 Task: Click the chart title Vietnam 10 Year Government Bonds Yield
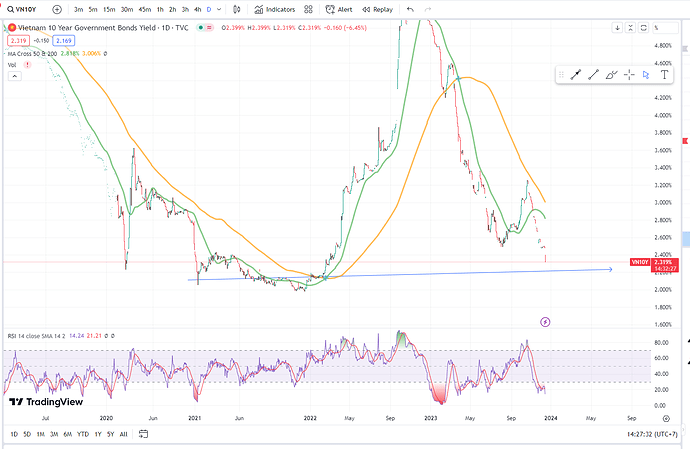point(87,28)
